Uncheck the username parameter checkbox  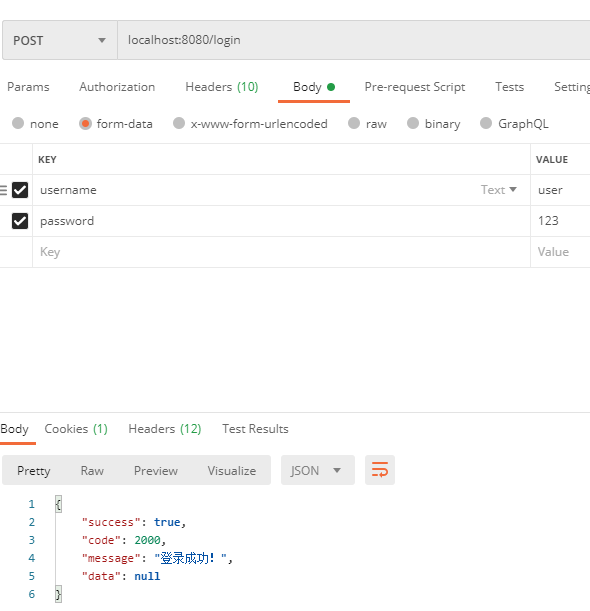20,190
